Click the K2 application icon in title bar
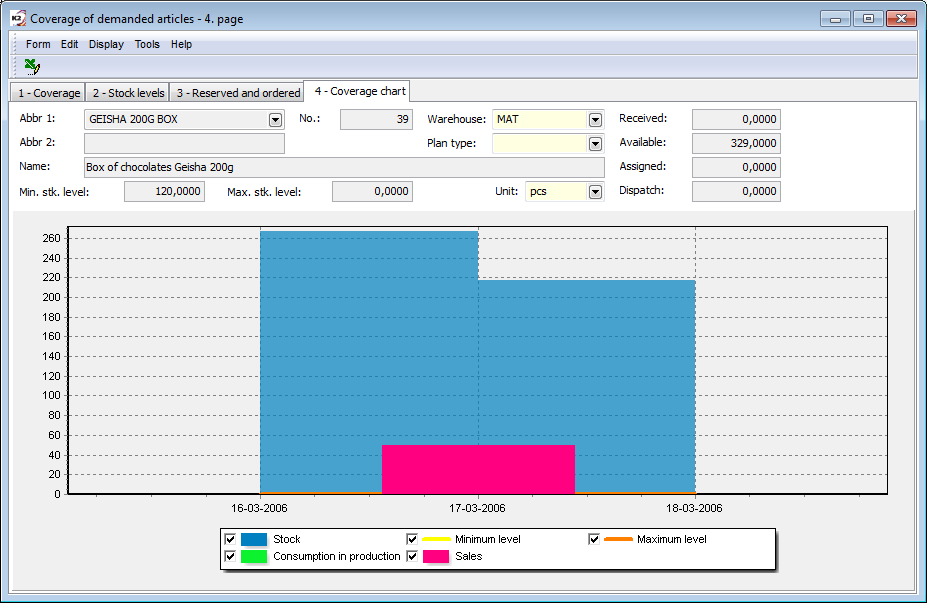Screen dimensions: 927x603 pyautogui.click(x=18, y=18)
